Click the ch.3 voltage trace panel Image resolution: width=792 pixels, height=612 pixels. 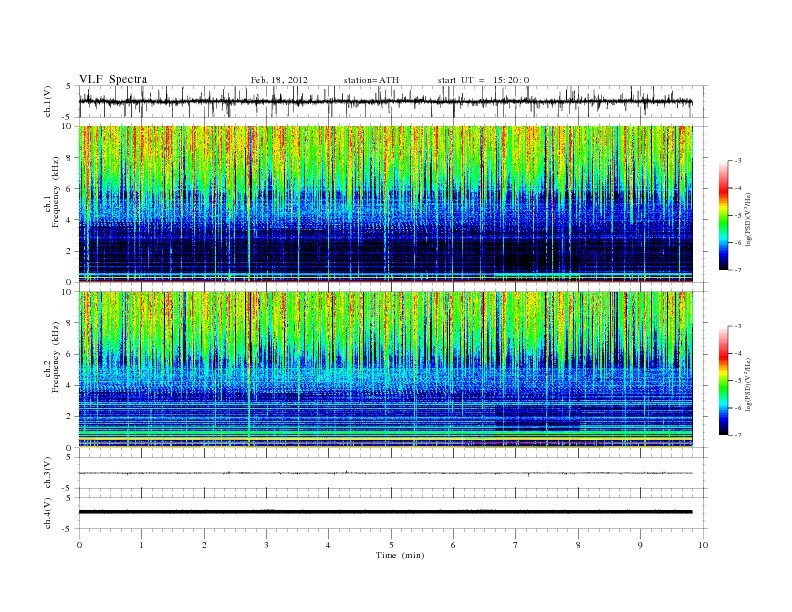[393, 473]
